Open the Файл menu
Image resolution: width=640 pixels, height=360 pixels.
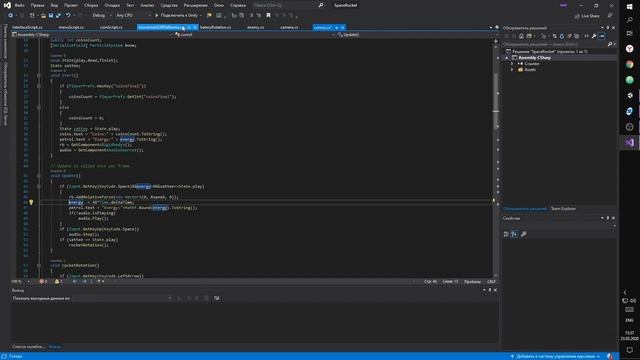(19, 5)
